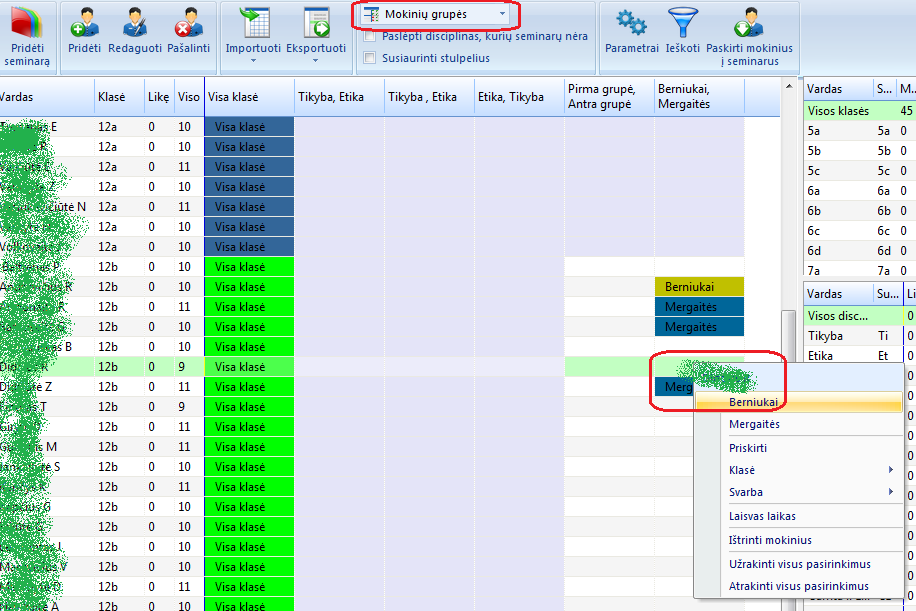916x611 pixels.
Task: Select Visos klasės row in list
Action: tap(838, 111)
